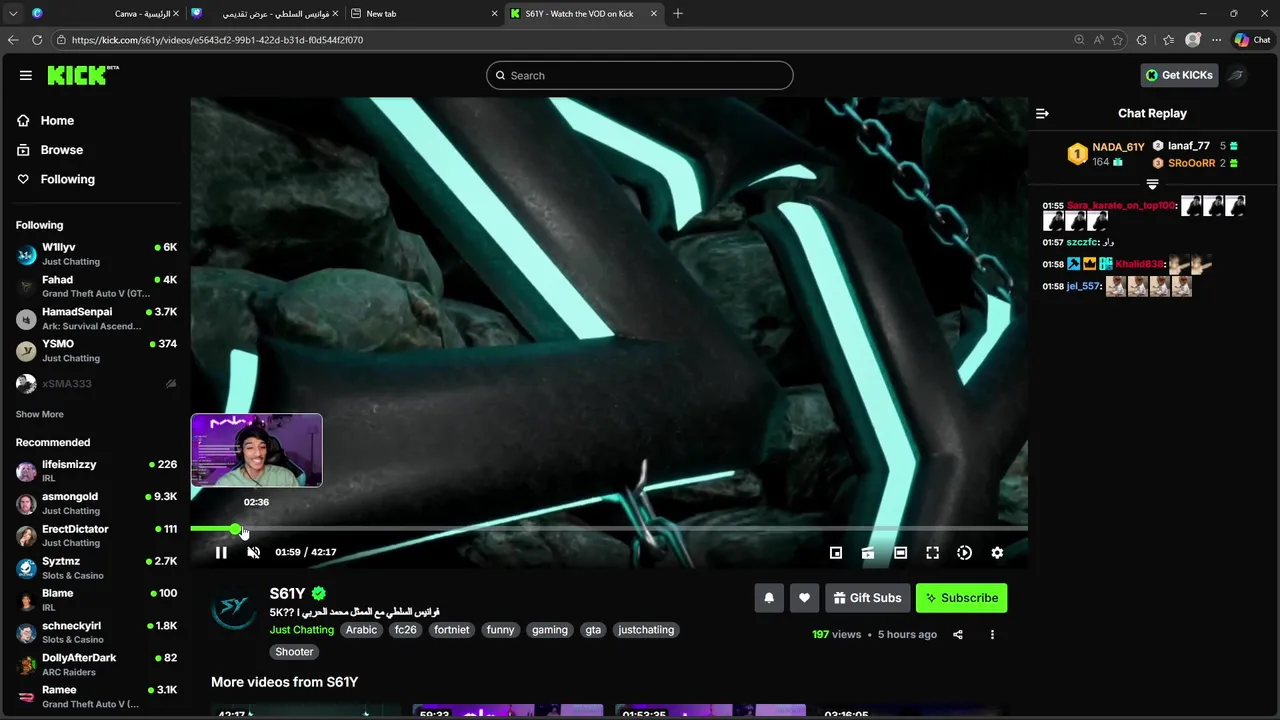
Task: Select the fortniet tag
Action: pos(452,630)
